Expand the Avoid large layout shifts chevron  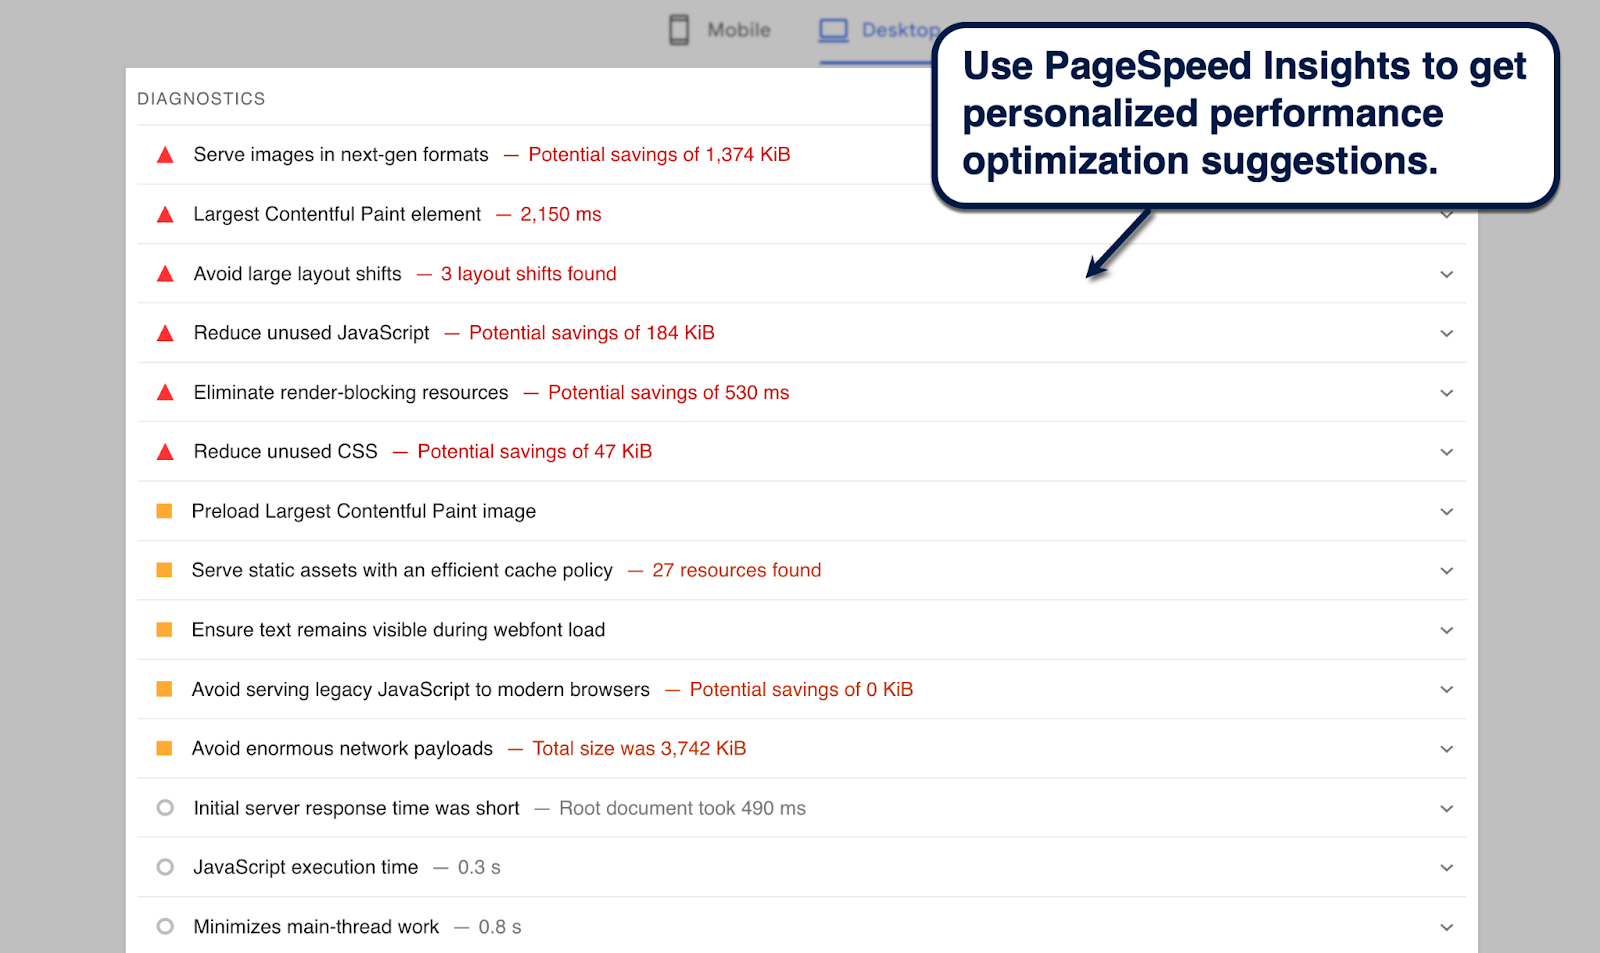(x=1446, y=274)
